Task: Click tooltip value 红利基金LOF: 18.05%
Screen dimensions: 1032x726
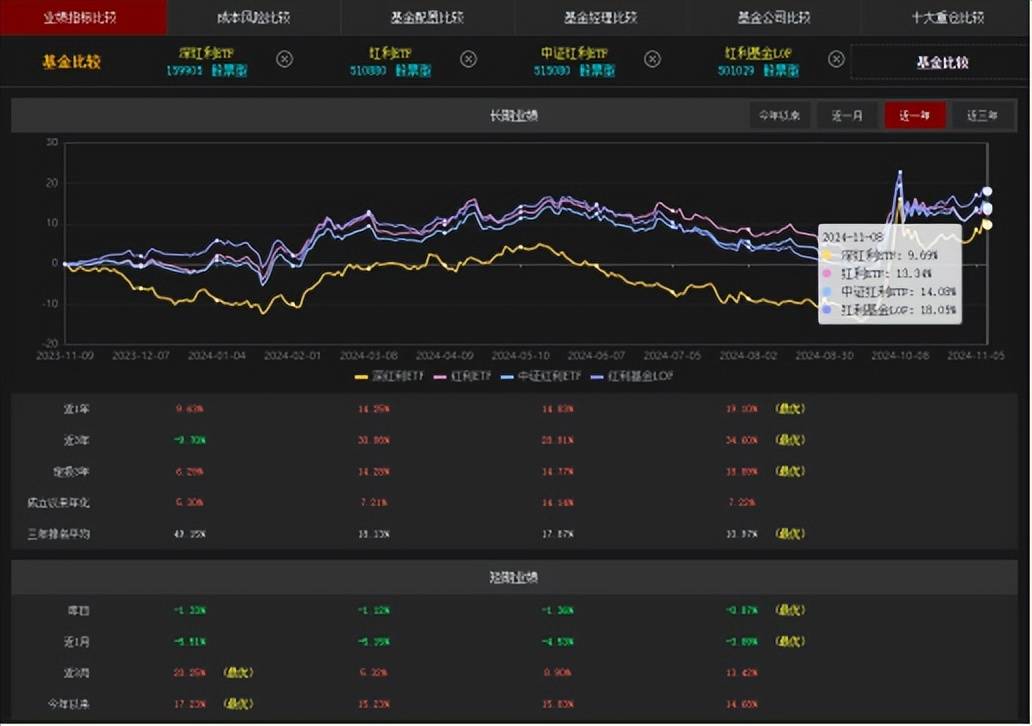Action: pos(898,310)
